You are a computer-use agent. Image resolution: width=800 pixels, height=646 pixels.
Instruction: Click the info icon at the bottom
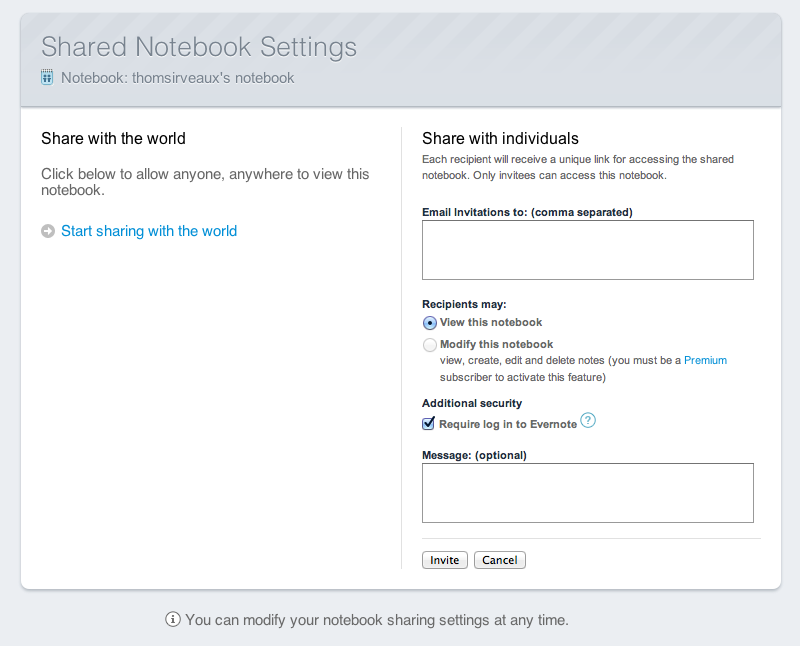(x=172, y=619)
